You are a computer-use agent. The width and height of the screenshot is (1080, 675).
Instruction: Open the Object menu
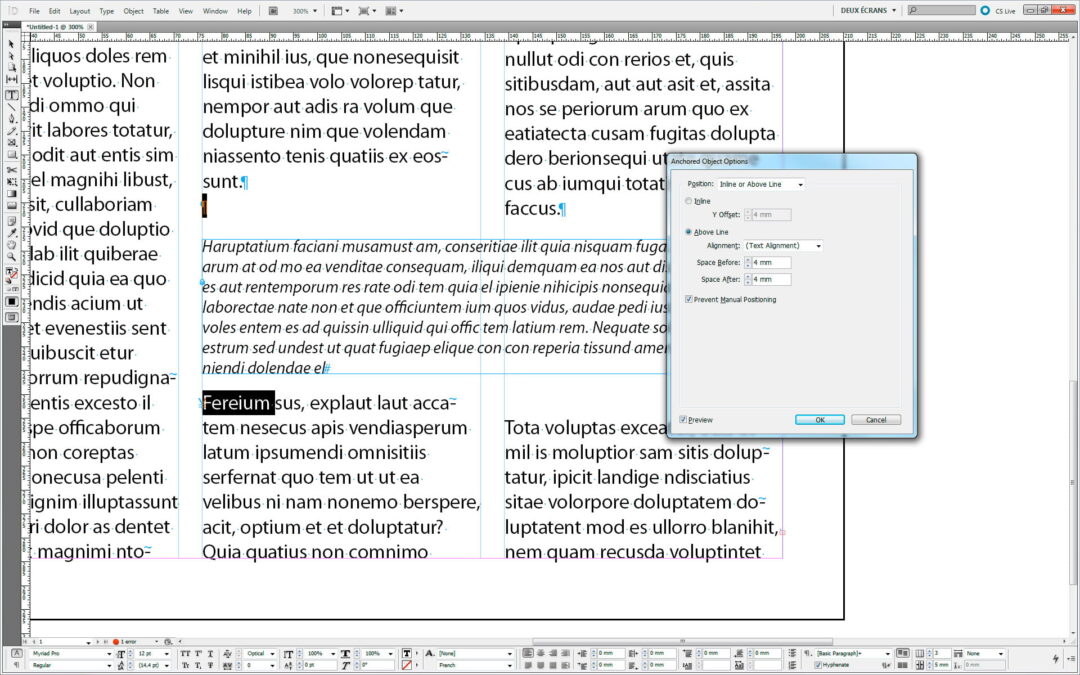tap(133, 11)
